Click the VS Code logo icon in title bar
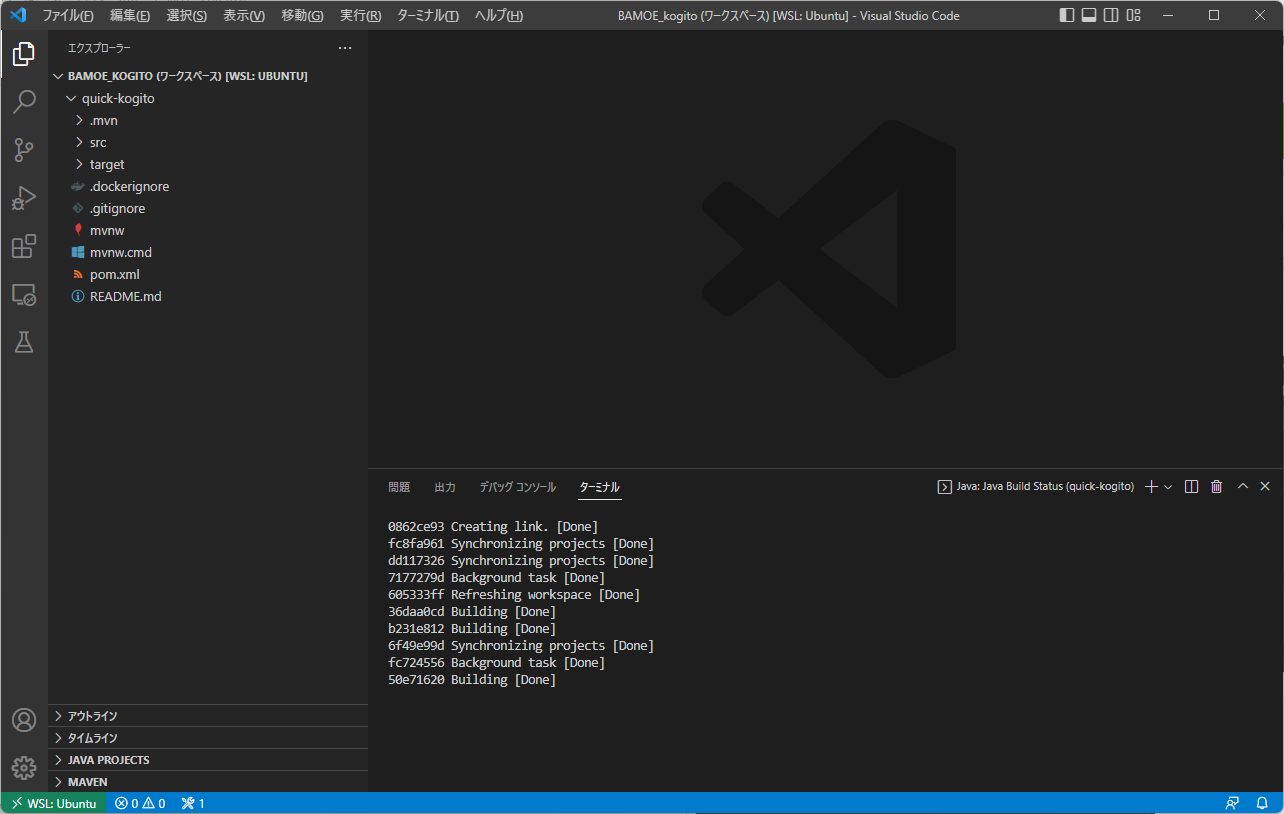The image size is (1284, 814). (x=17, y=15)
